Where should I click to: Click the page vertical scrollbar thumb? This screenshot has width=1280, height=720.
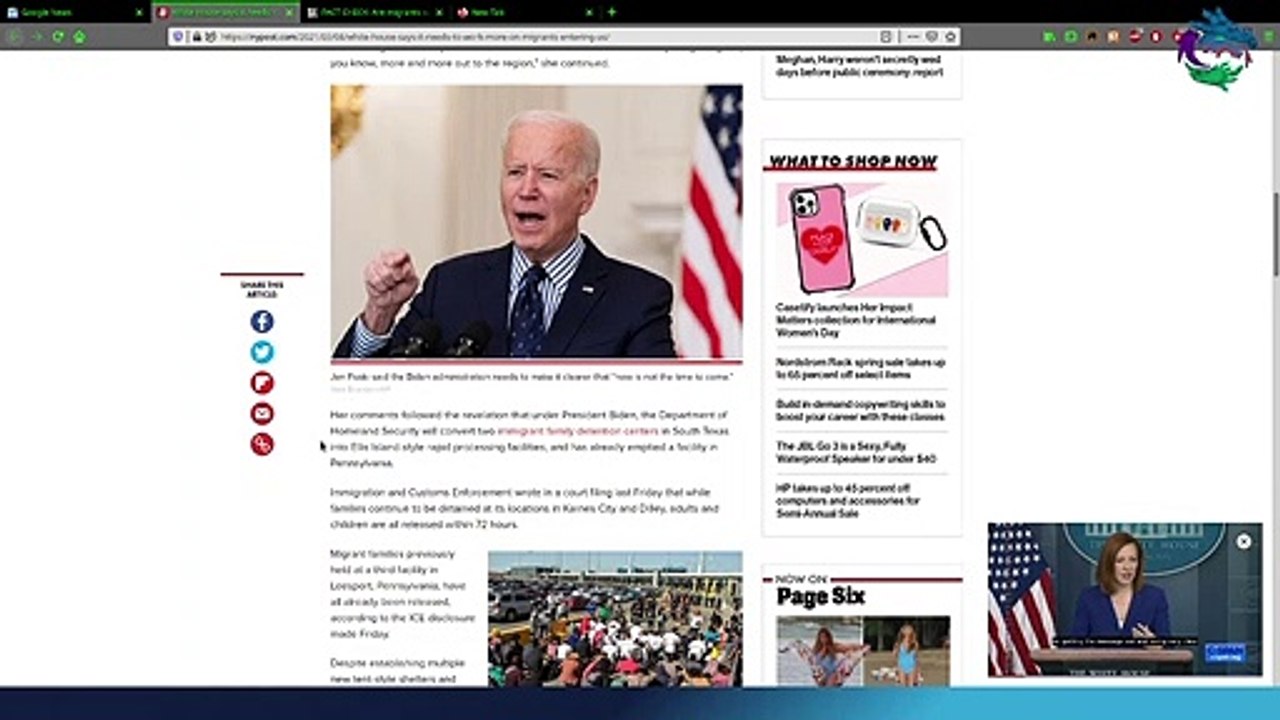[1276, 234]
